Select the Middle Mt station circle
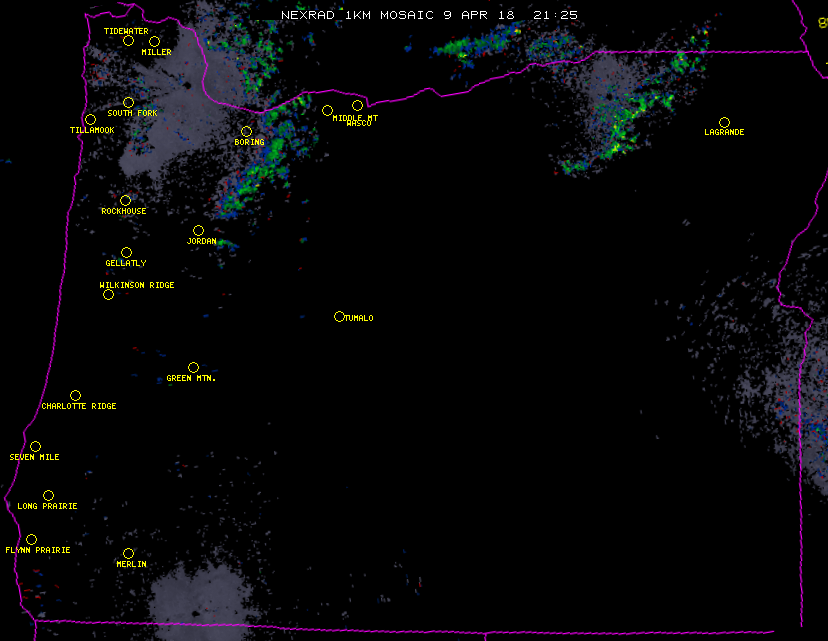The width and height of the screenshot is (828, 641). coord(327,111)
